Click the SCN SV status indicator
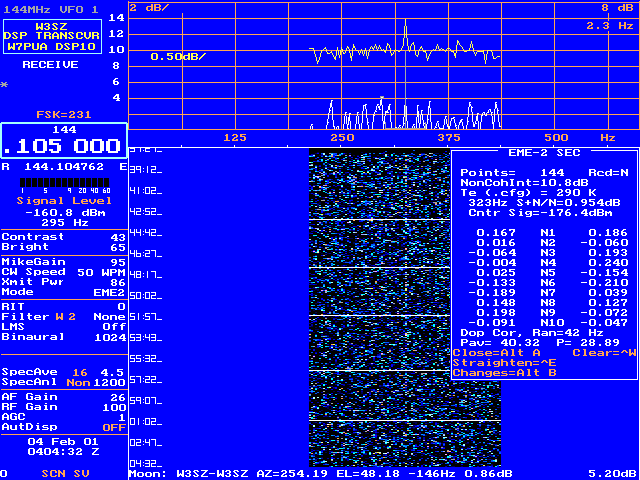Image resolution: width=640 pixels, height=480 pixels. [65, 474]
